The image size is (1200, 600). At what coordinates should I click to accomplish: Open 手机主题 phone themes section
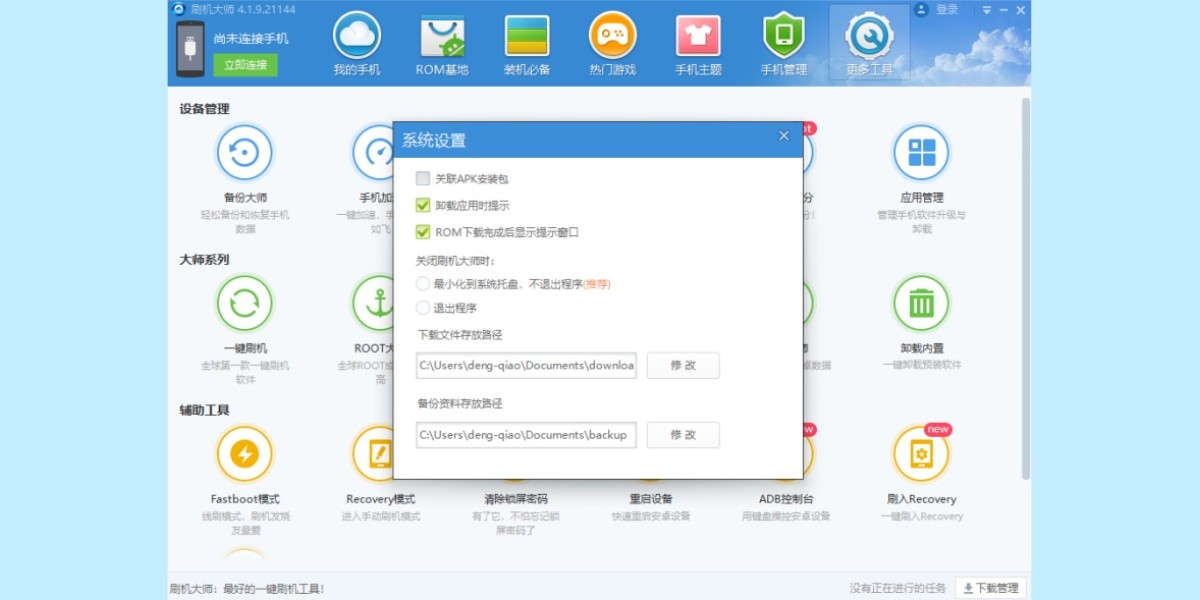(698, 45)
